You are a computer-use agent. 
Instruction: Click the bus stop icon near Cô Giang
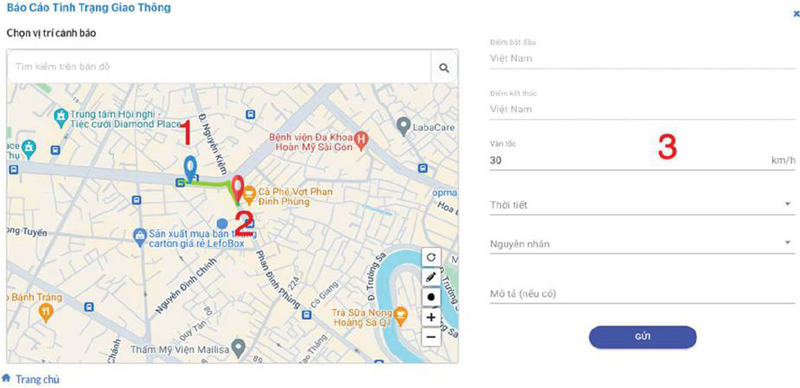[x=306, y=314]
